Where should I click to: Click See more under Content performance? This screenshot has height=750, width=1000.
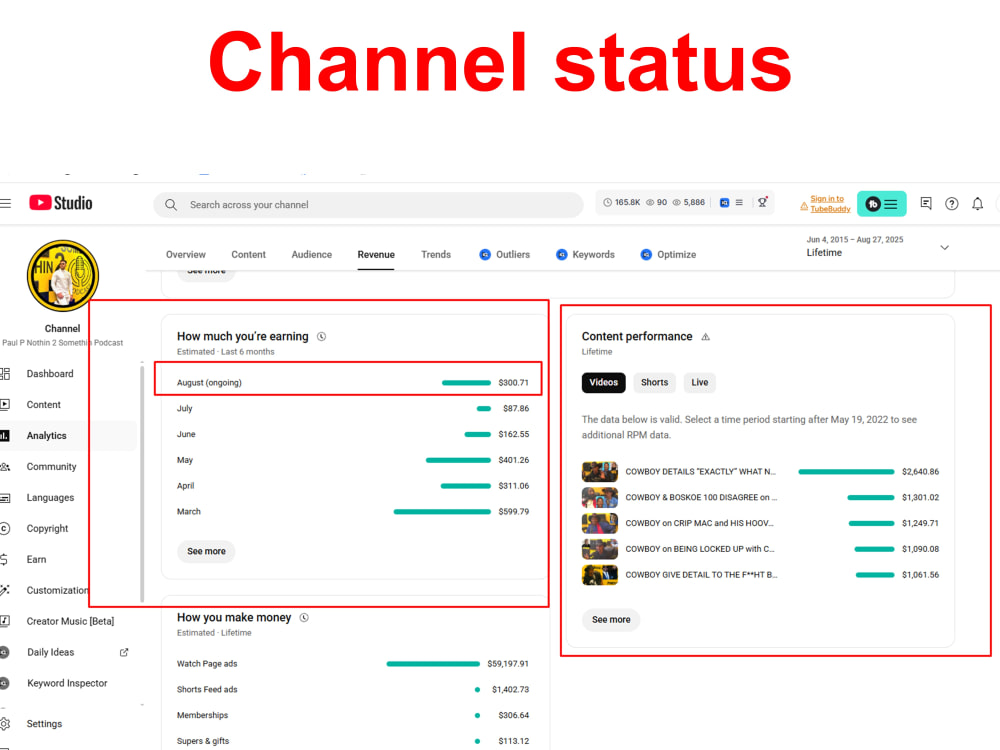coord(611,620)
